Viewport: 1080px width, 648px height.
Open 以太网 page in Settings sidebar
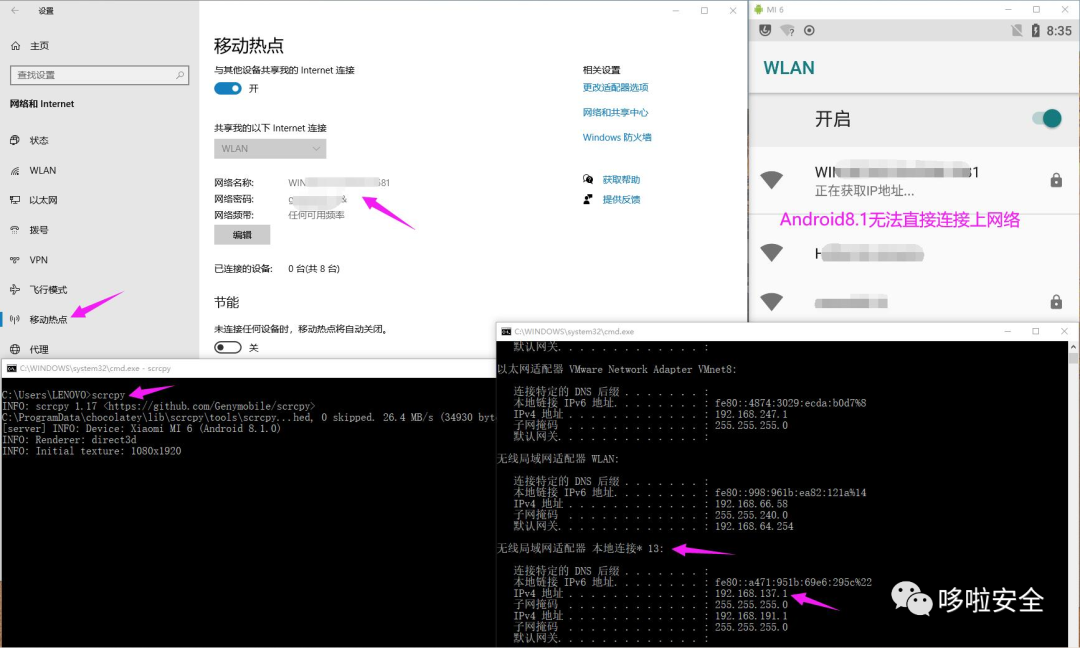click(x=43, y=200)
